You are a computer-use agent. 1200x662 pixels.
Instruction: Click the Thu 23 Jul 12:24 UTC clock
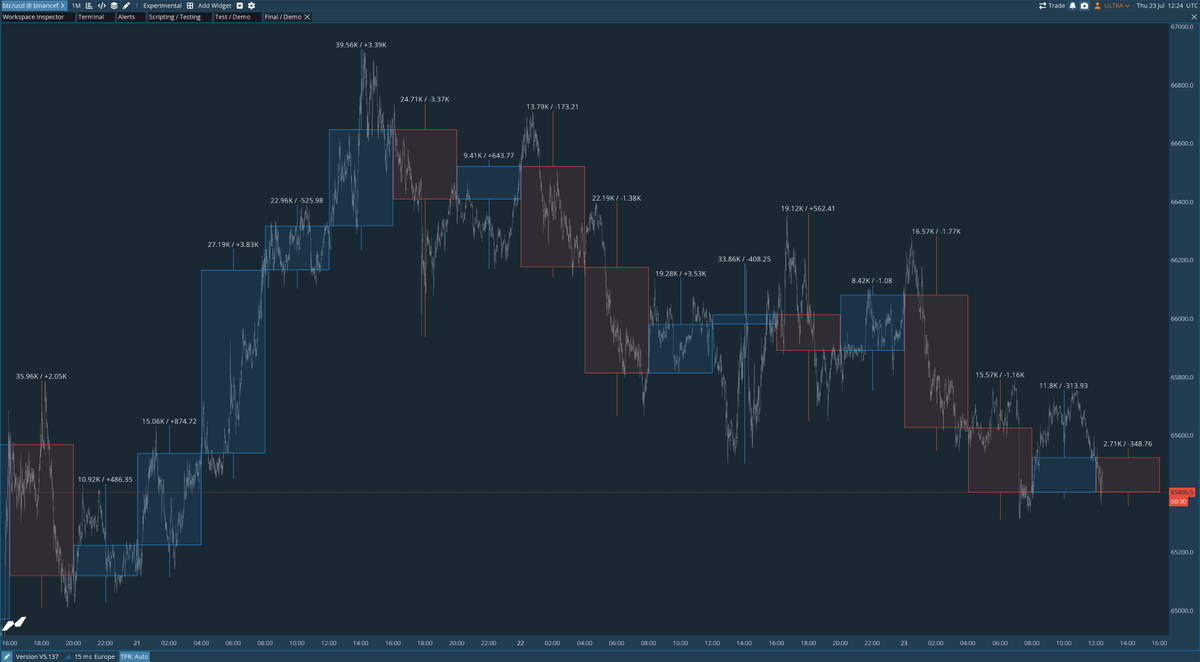point(1166,6)
